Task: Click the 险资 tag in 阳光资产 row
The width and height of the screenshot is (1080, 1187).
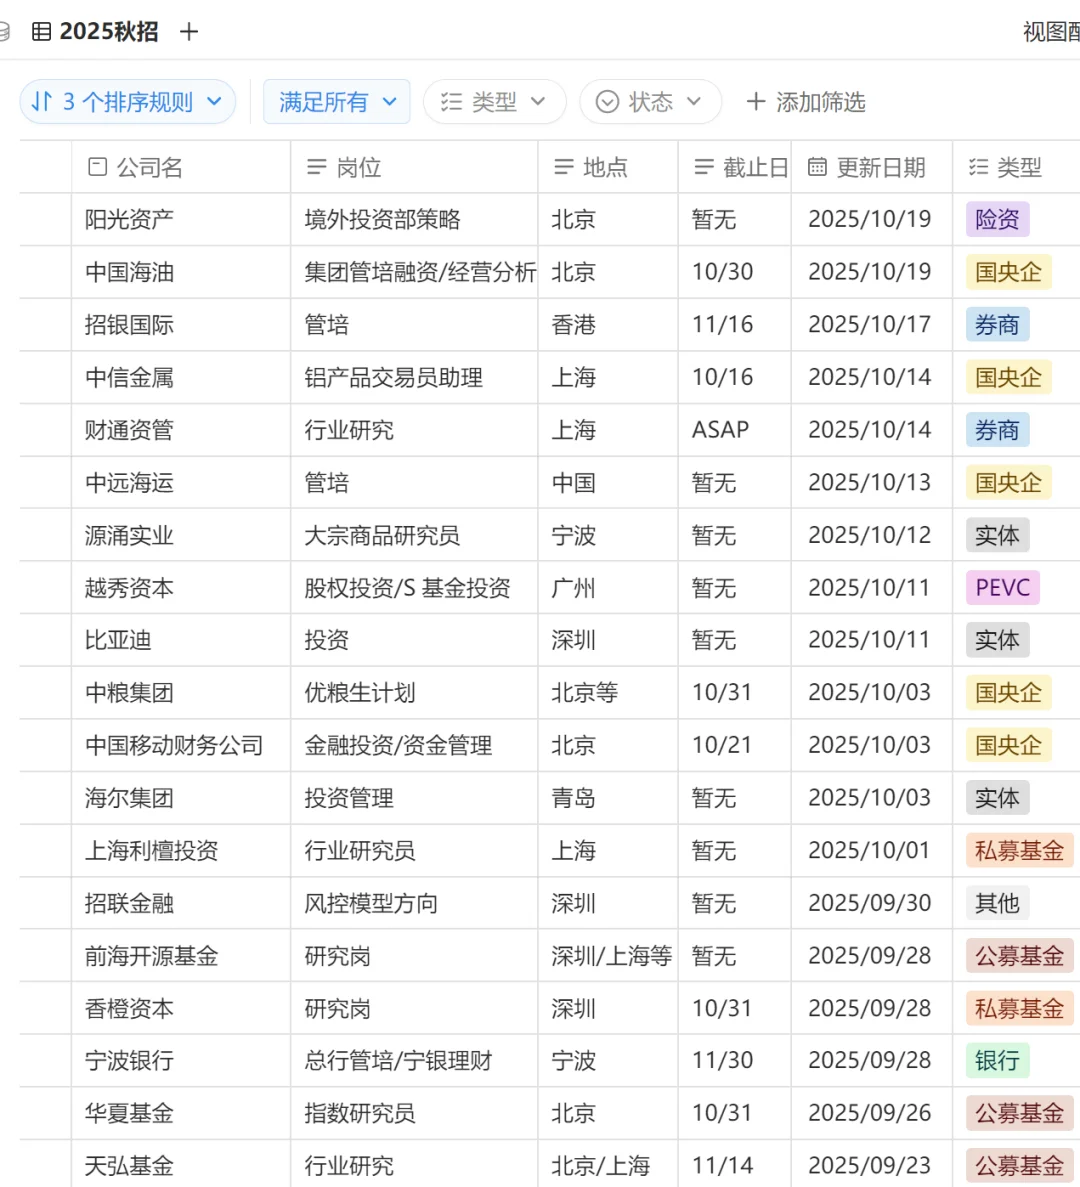Action: point(997,220)
